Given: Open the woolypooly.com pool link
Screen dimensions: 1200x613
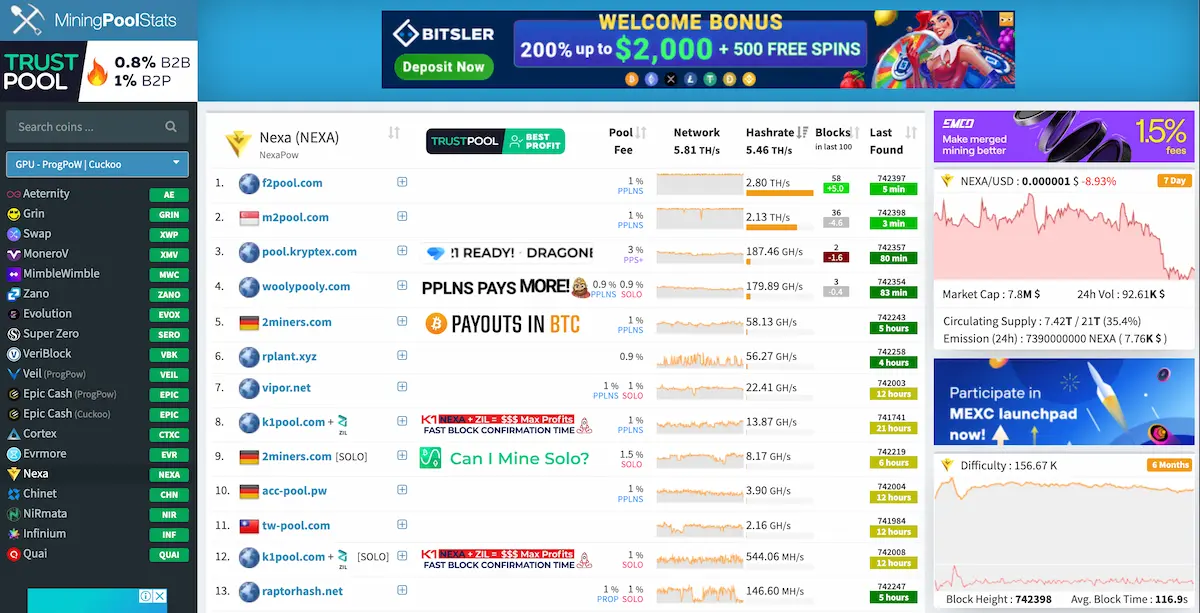Looking at the screenshot, I should [306, 287].
